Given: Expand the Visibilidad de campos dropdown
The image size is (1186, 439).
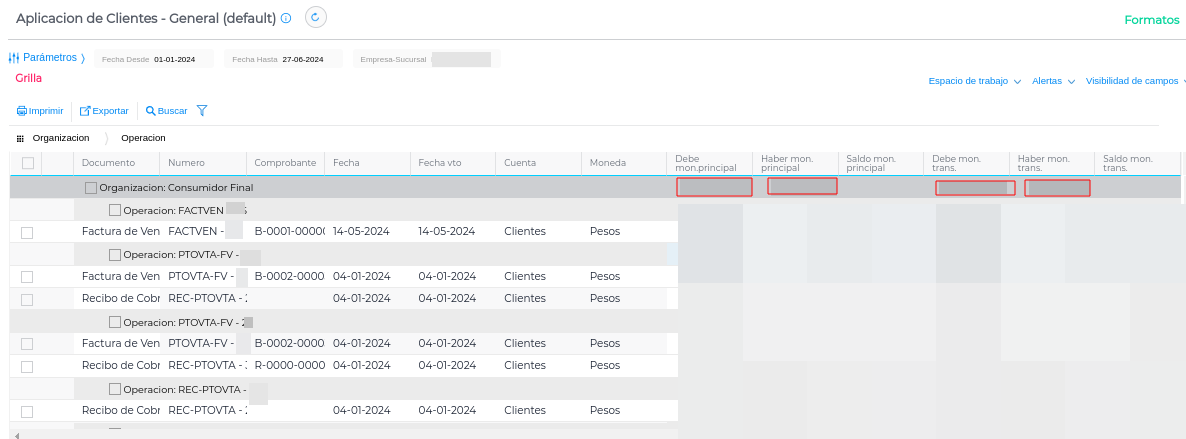Looking at the screenshot, I should click(1135, 81).
